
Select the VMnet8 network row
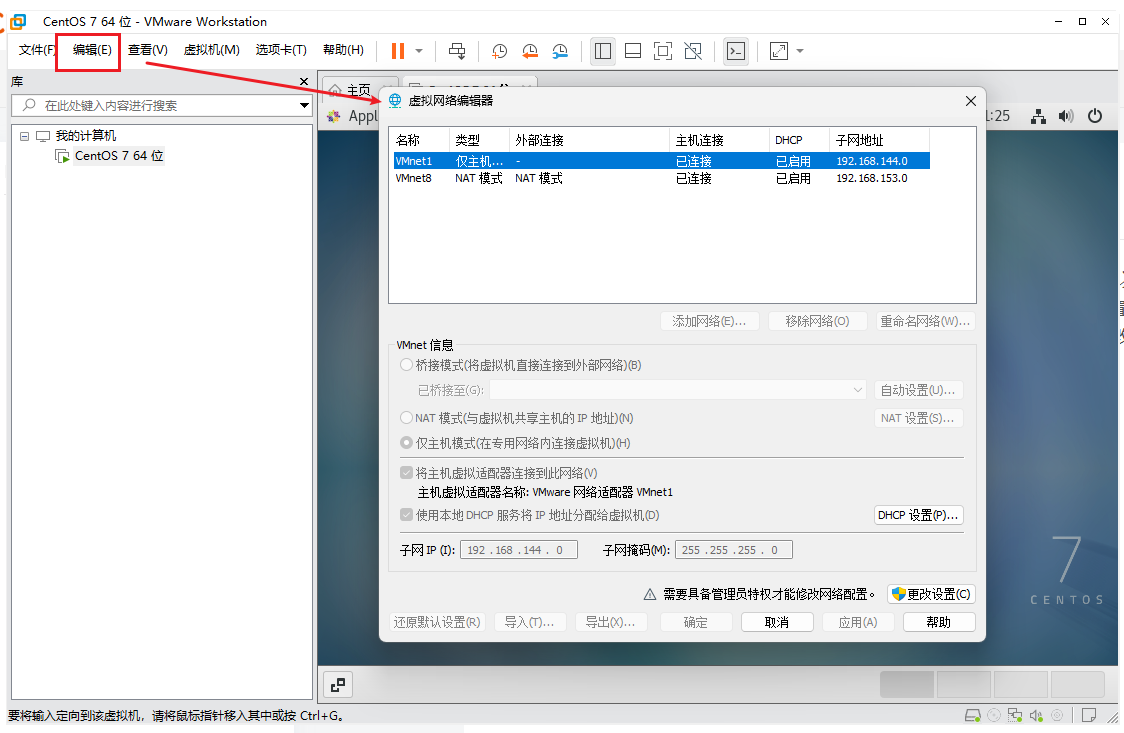point(662,178)
